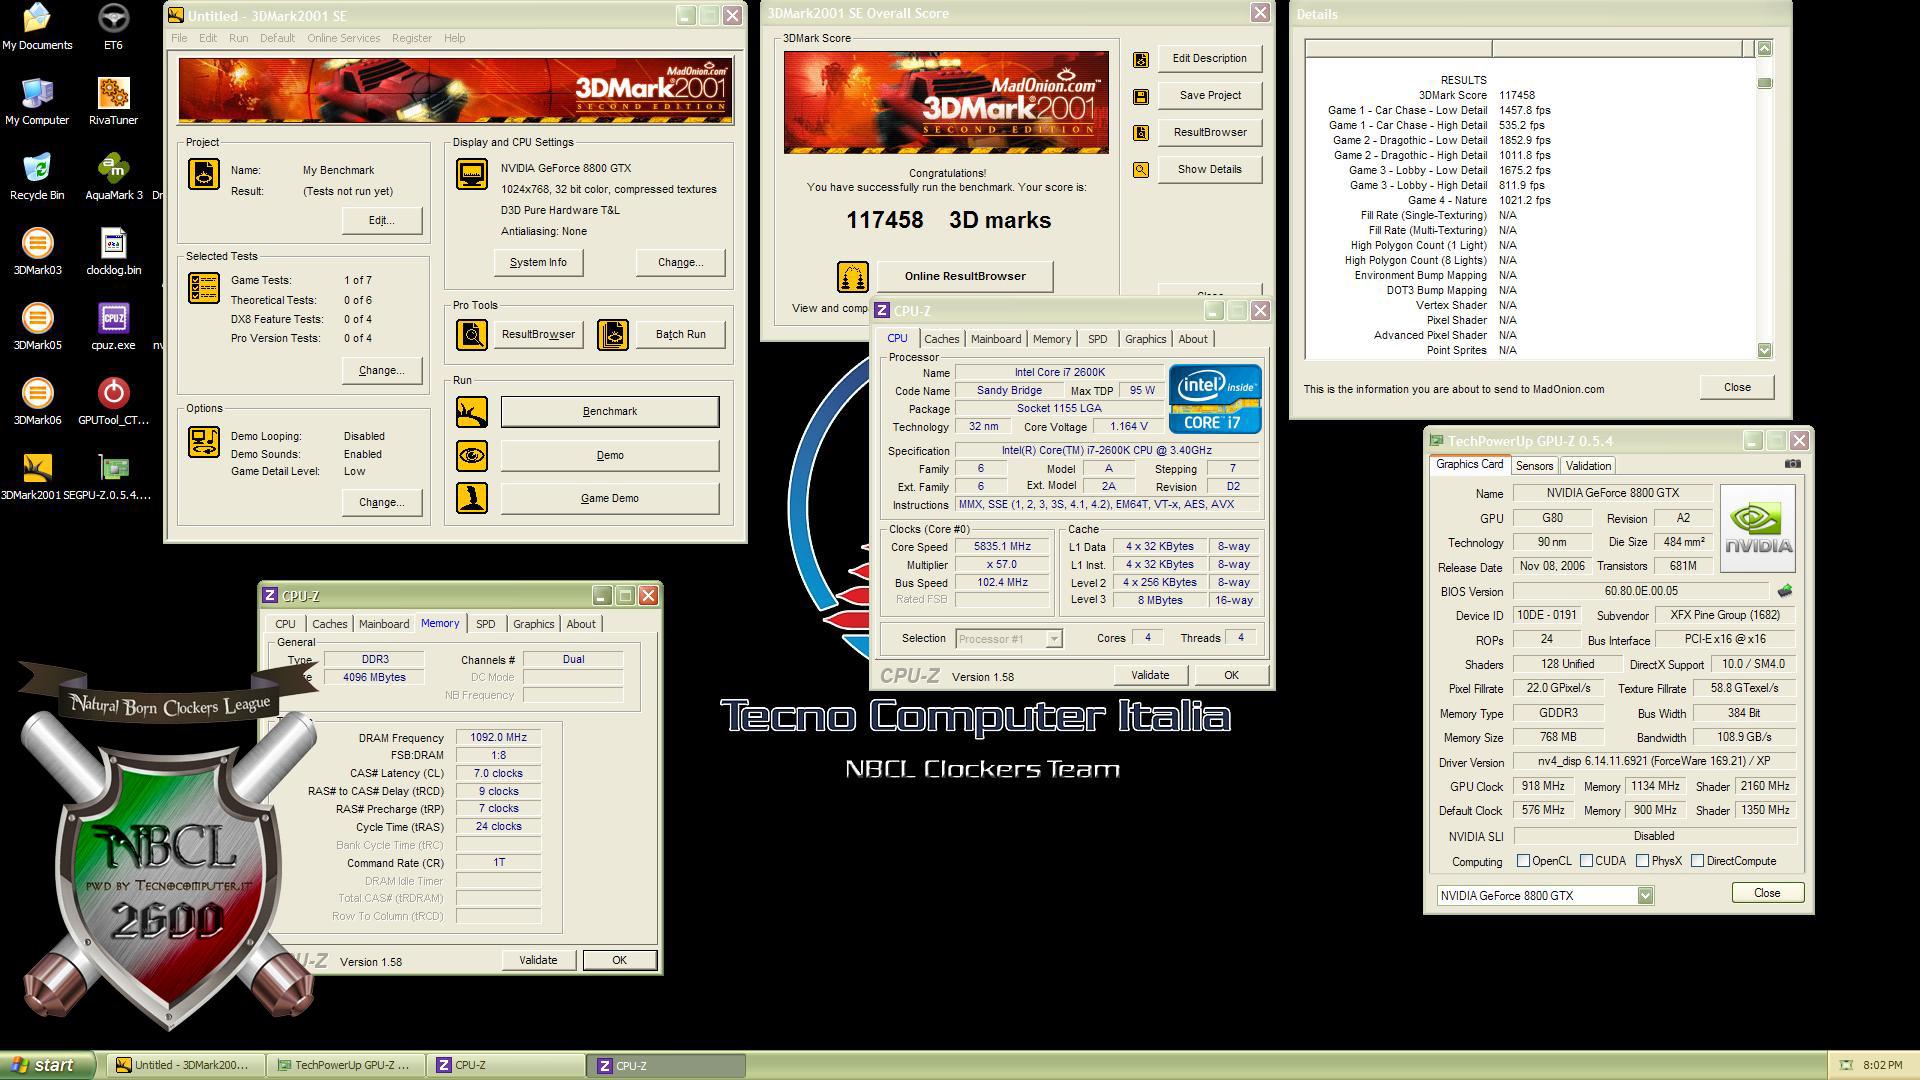Switch to the Sensors tab in GPU-Z
This screenshot has width=1920, height=1080.
pyautogui.click(x=1534, y=466)
